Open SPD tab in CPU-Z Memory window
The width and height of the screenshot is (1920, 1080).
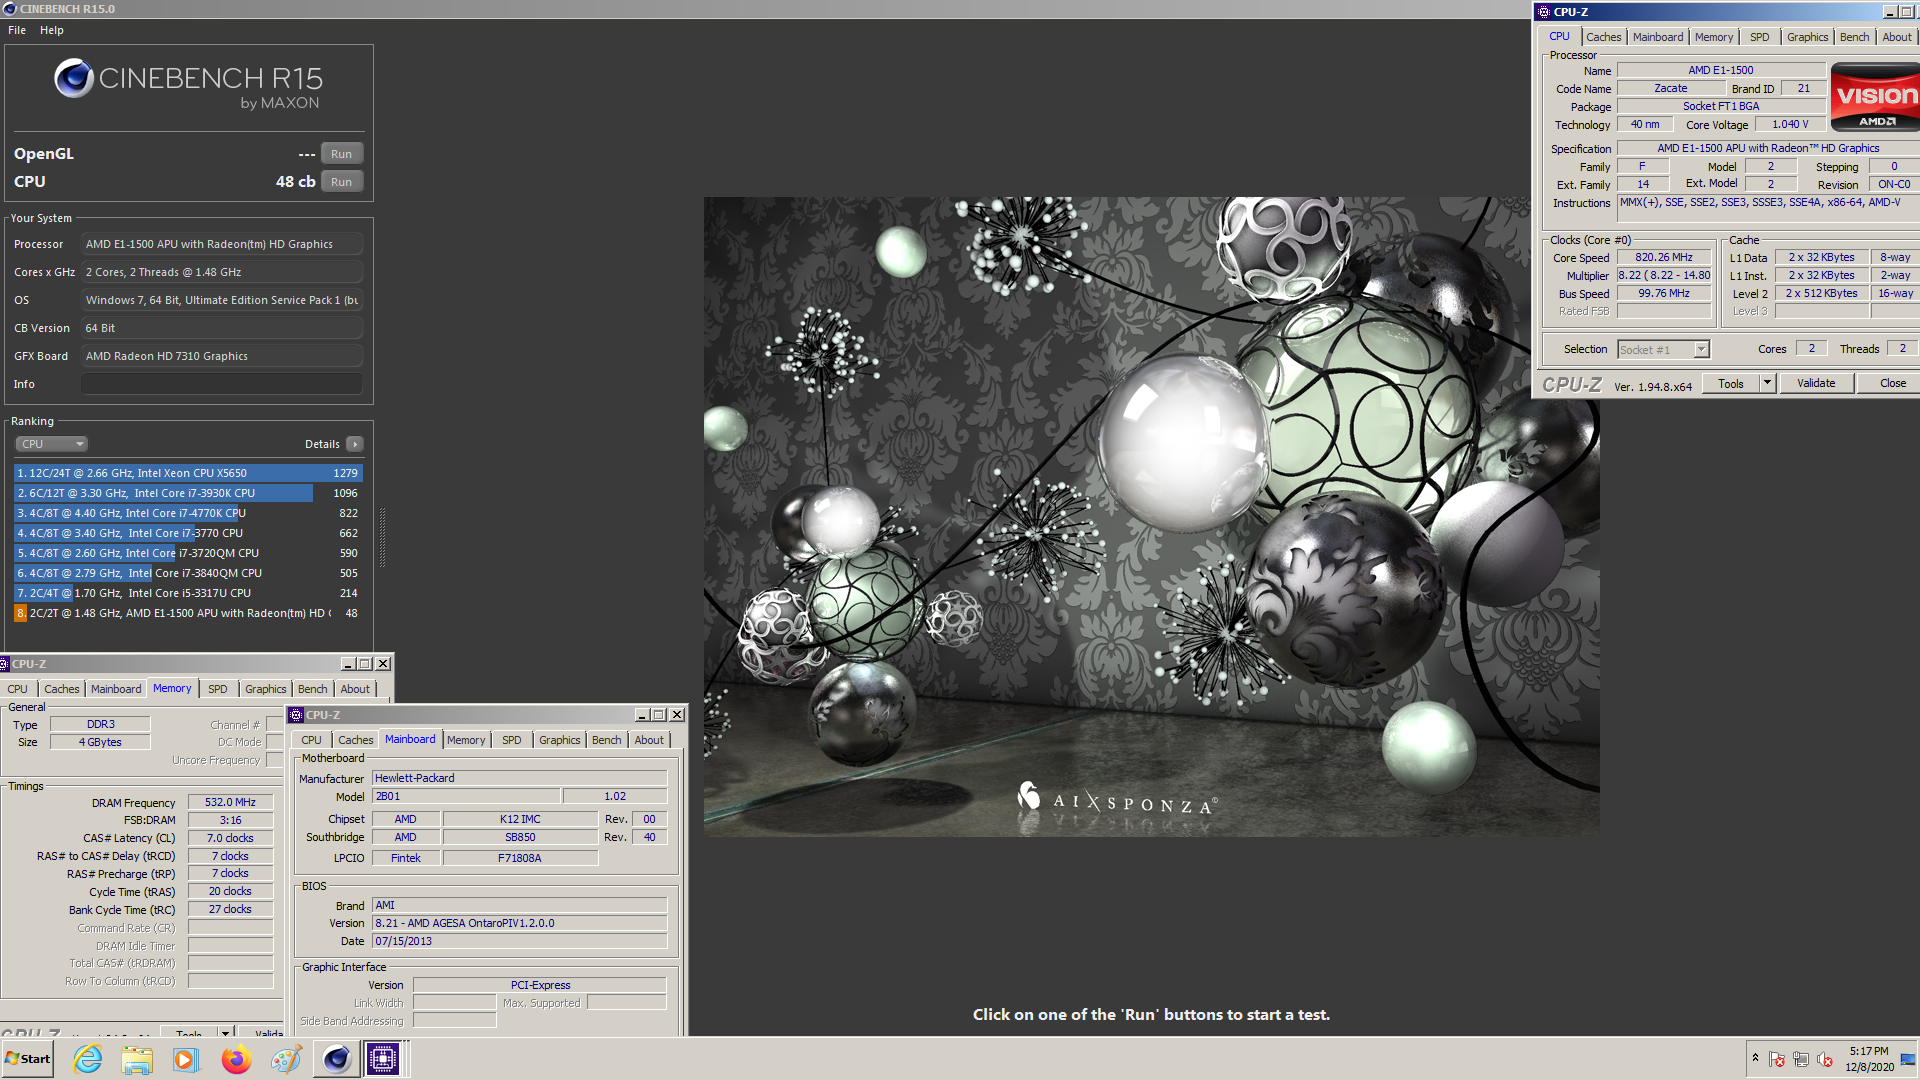217,689
